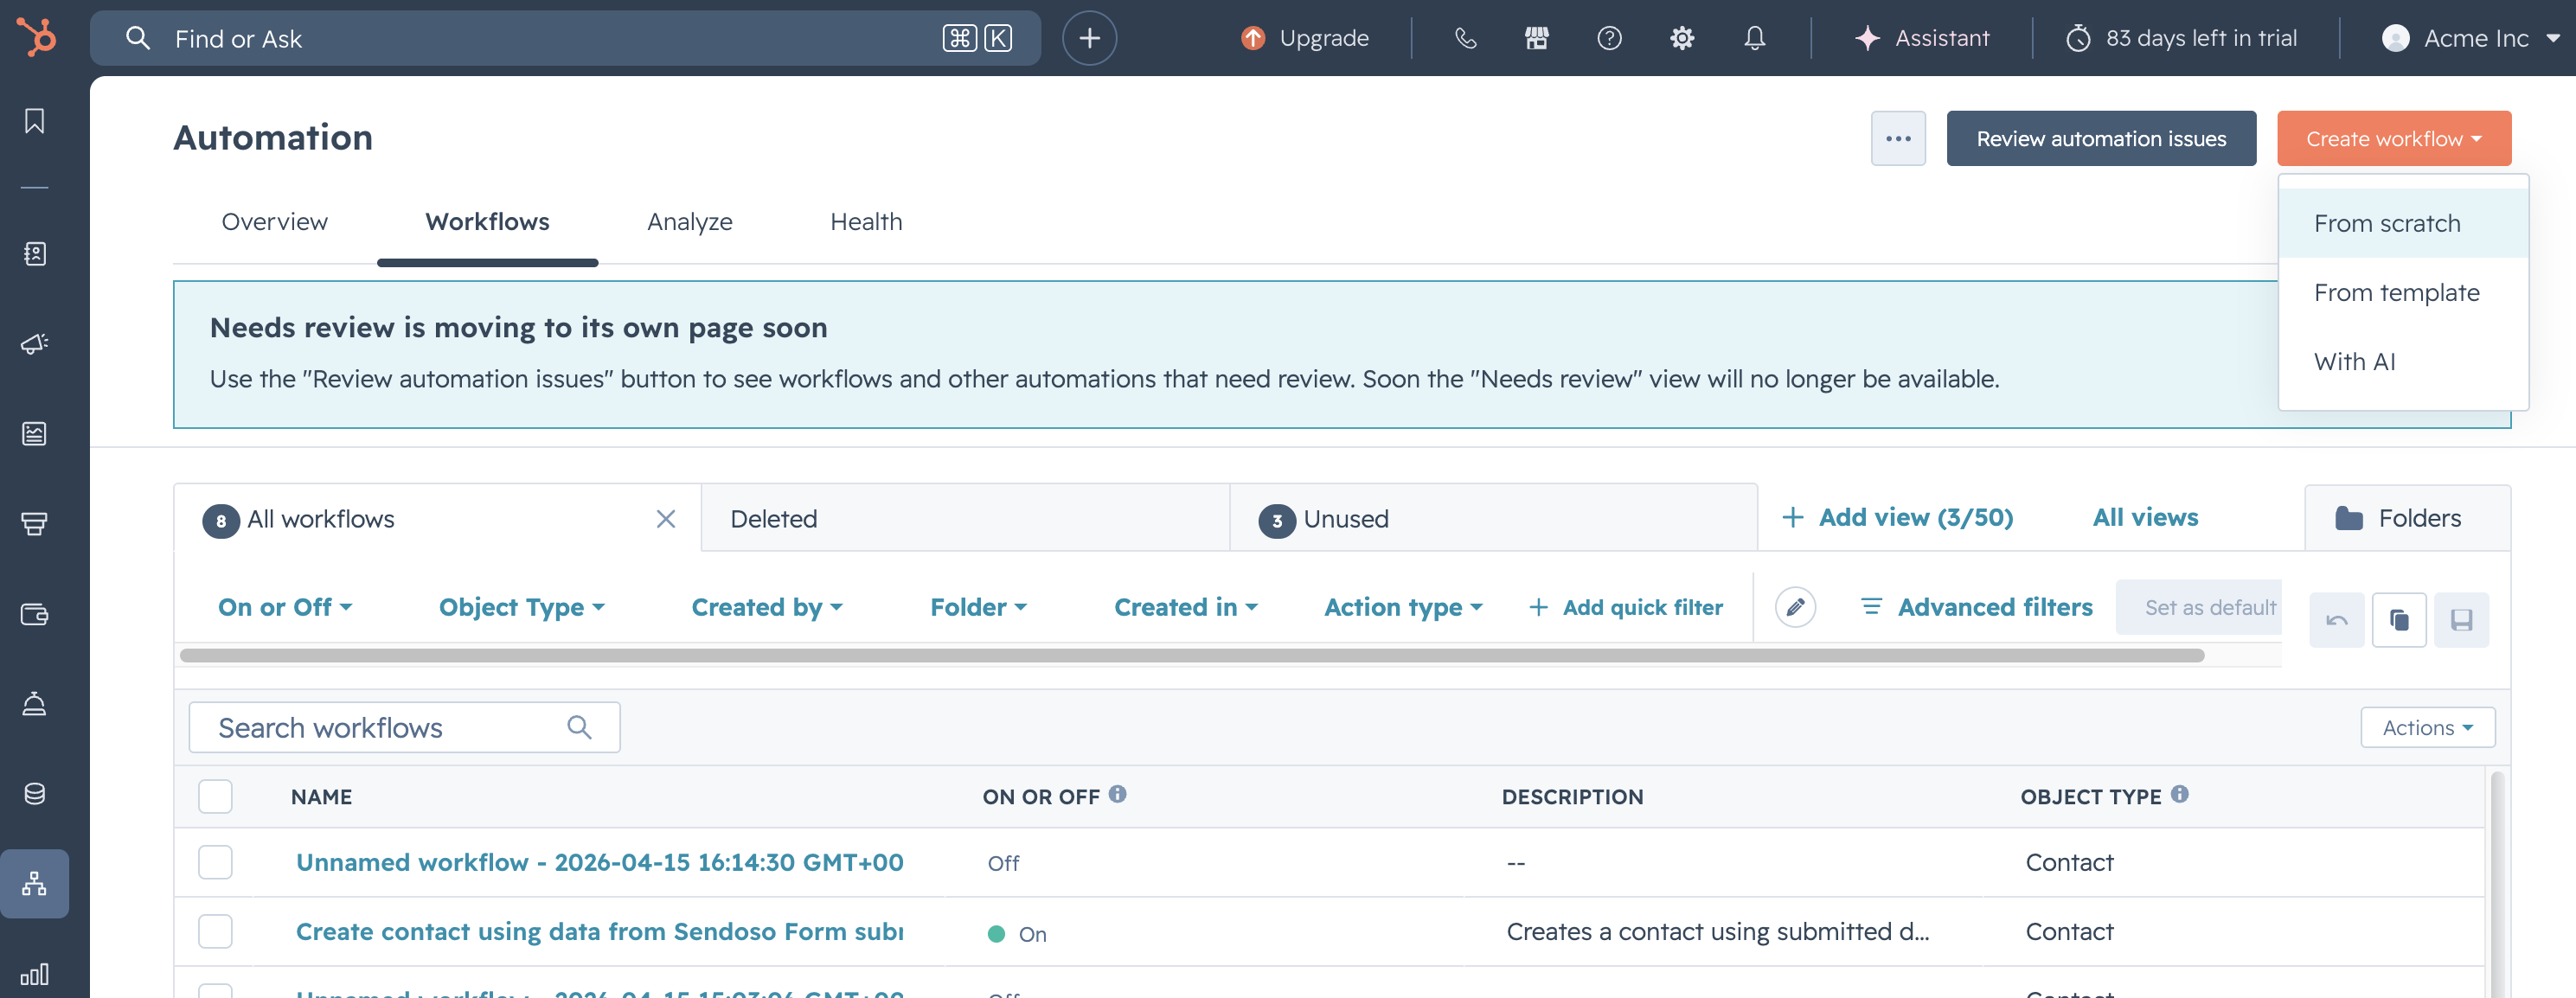Open the All views link
The width and height of the screenshot is (2576, 998).
click(2145, 517)
